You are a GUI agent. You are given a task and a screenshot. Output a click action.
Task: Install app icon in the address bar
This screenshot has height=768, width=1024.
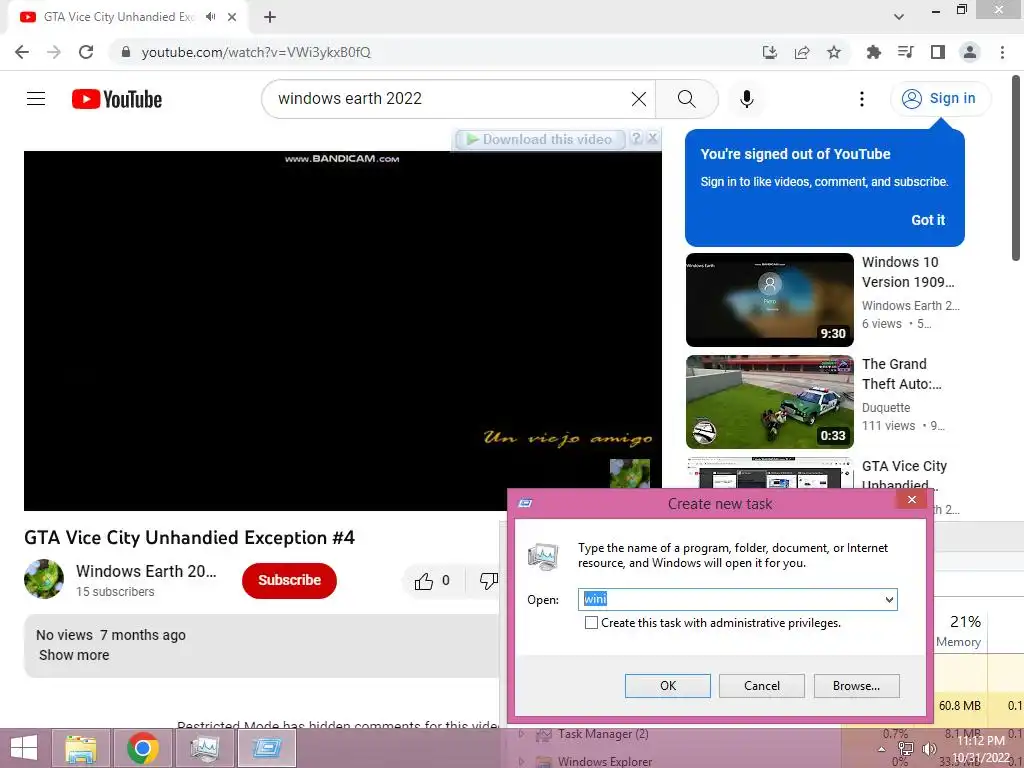pos(770,52)
